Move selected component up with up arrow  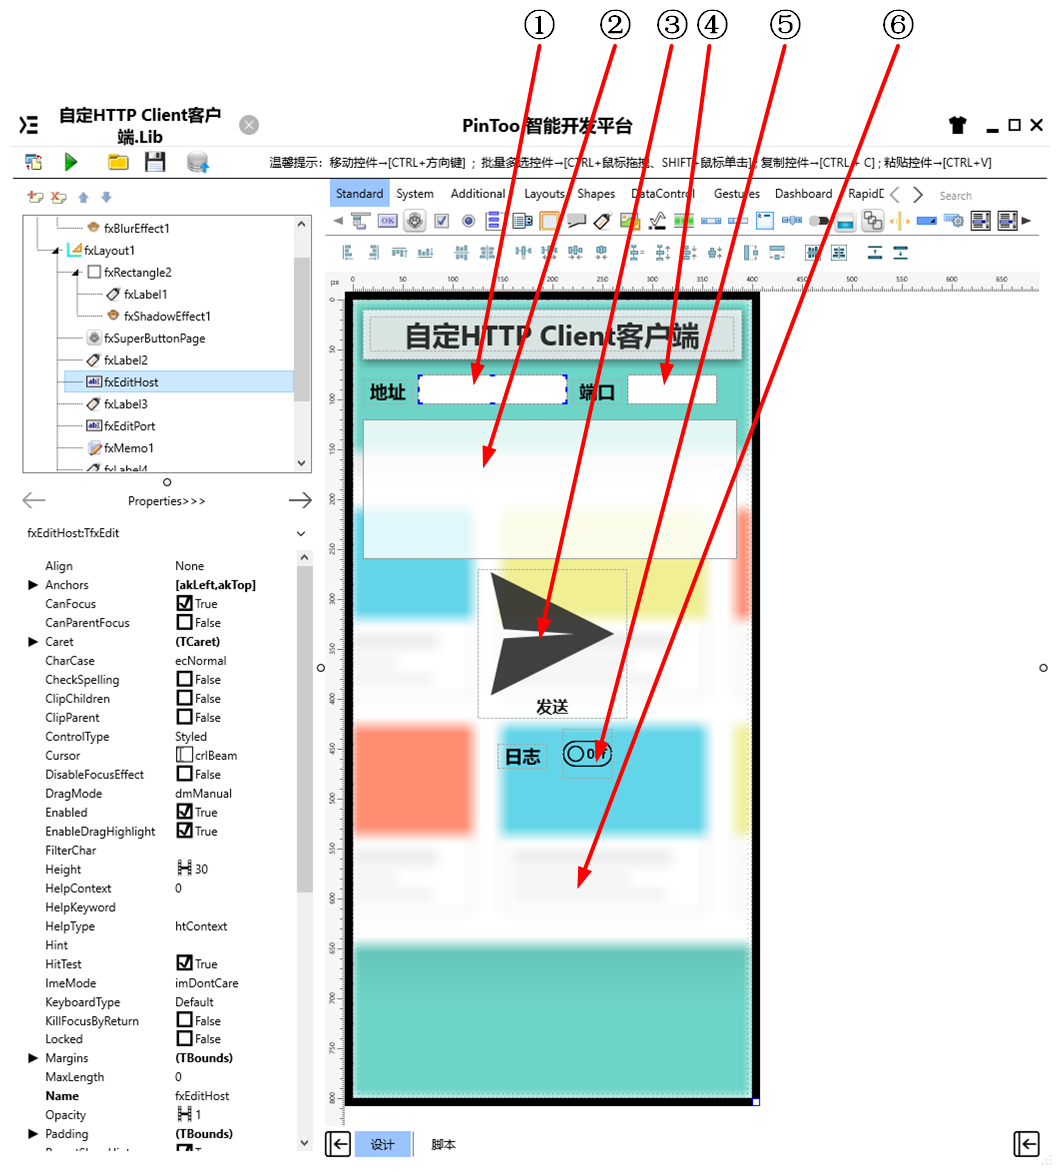pos(84,197)
